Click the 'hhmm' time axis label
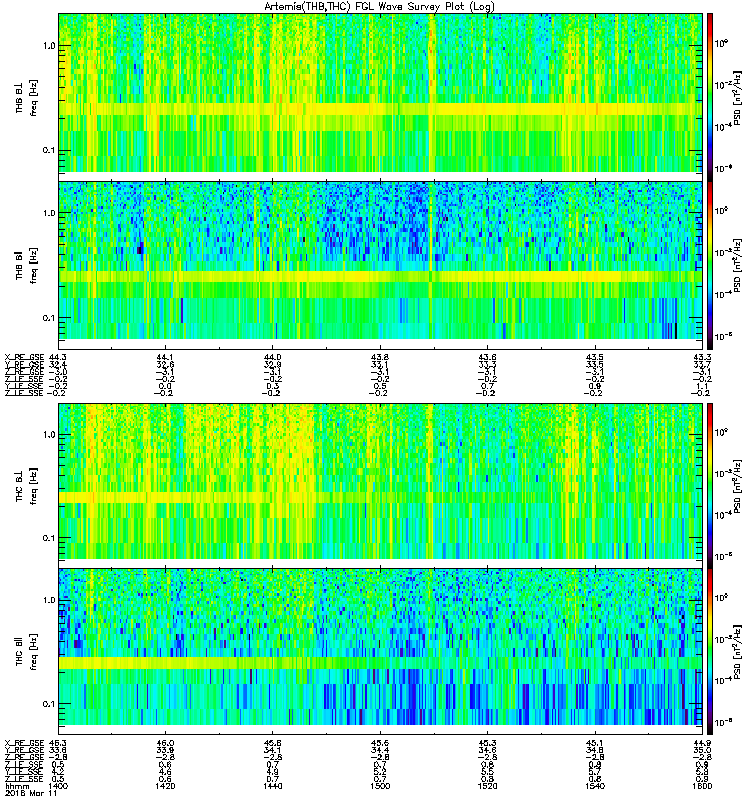This screenshot has height=800, width=750. pos(15,786)
